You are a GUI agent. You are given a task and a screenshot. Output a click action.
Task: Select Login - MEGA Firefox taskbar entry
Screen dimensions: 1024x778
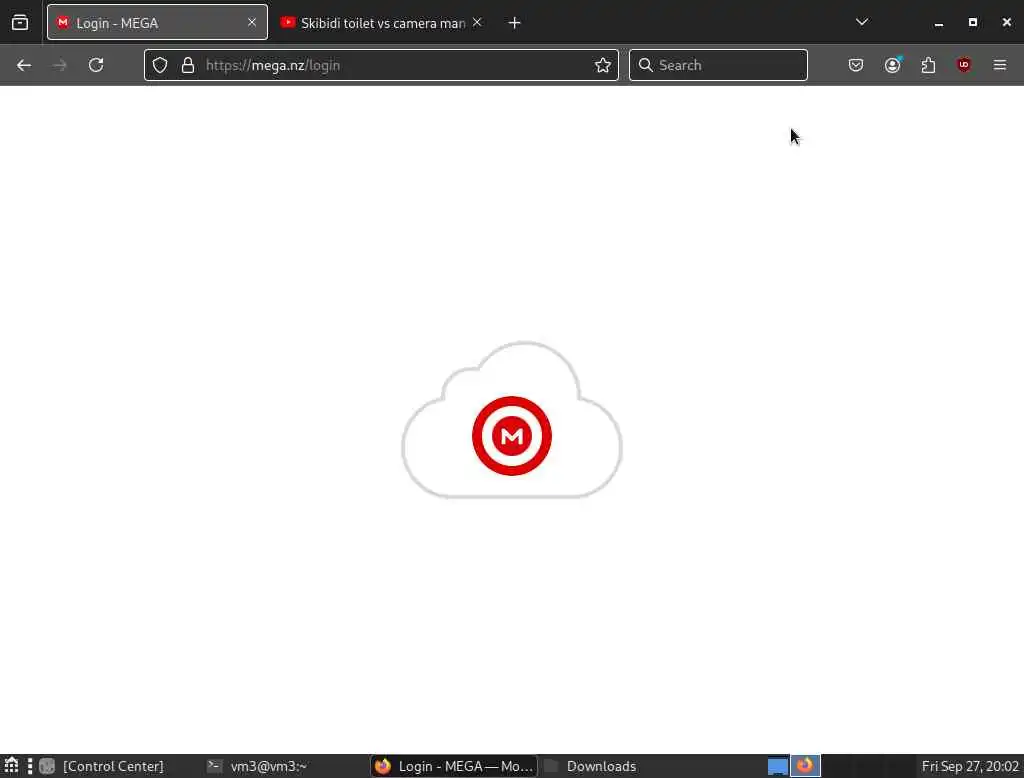(x=455, y=766)
